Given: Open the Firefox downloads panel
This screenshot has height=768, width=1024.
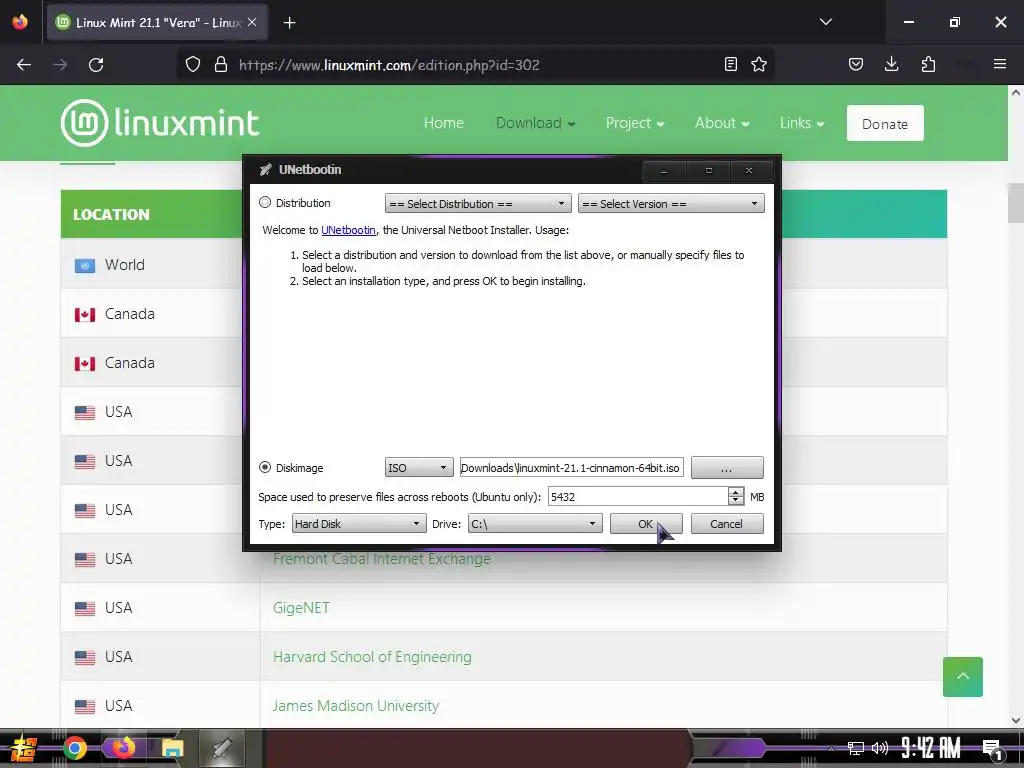Looking at the screenshot, I should (x=891, y=64).
